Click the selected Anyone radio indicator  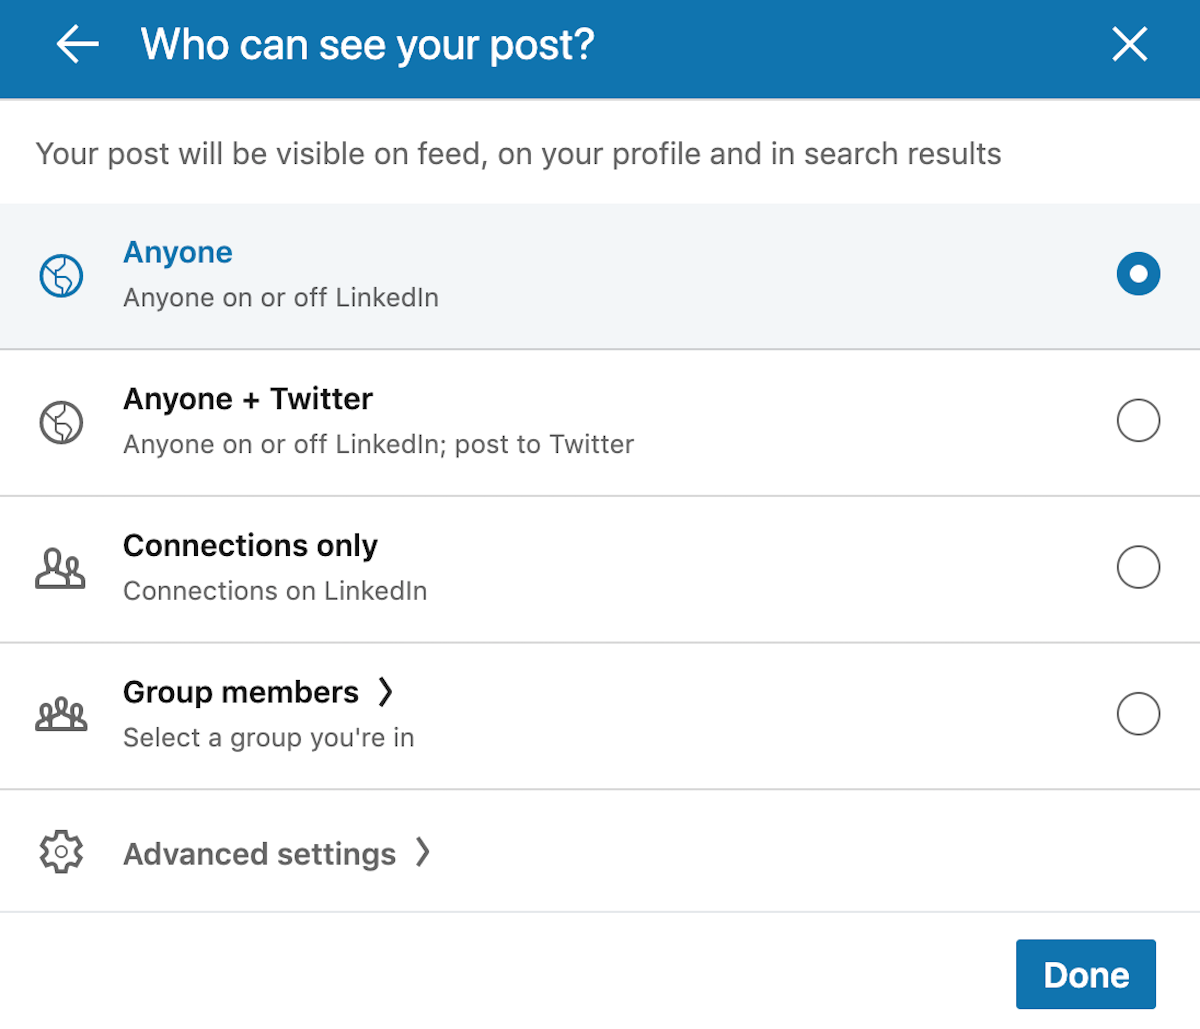click(1138, 274)
